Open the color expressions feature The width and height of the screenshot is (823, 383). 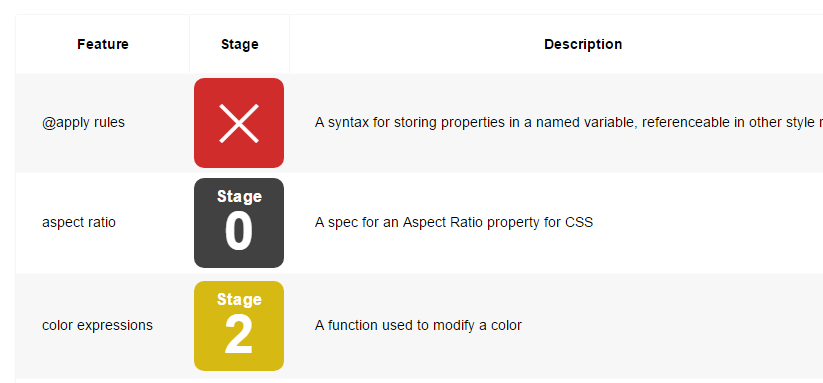97,325
